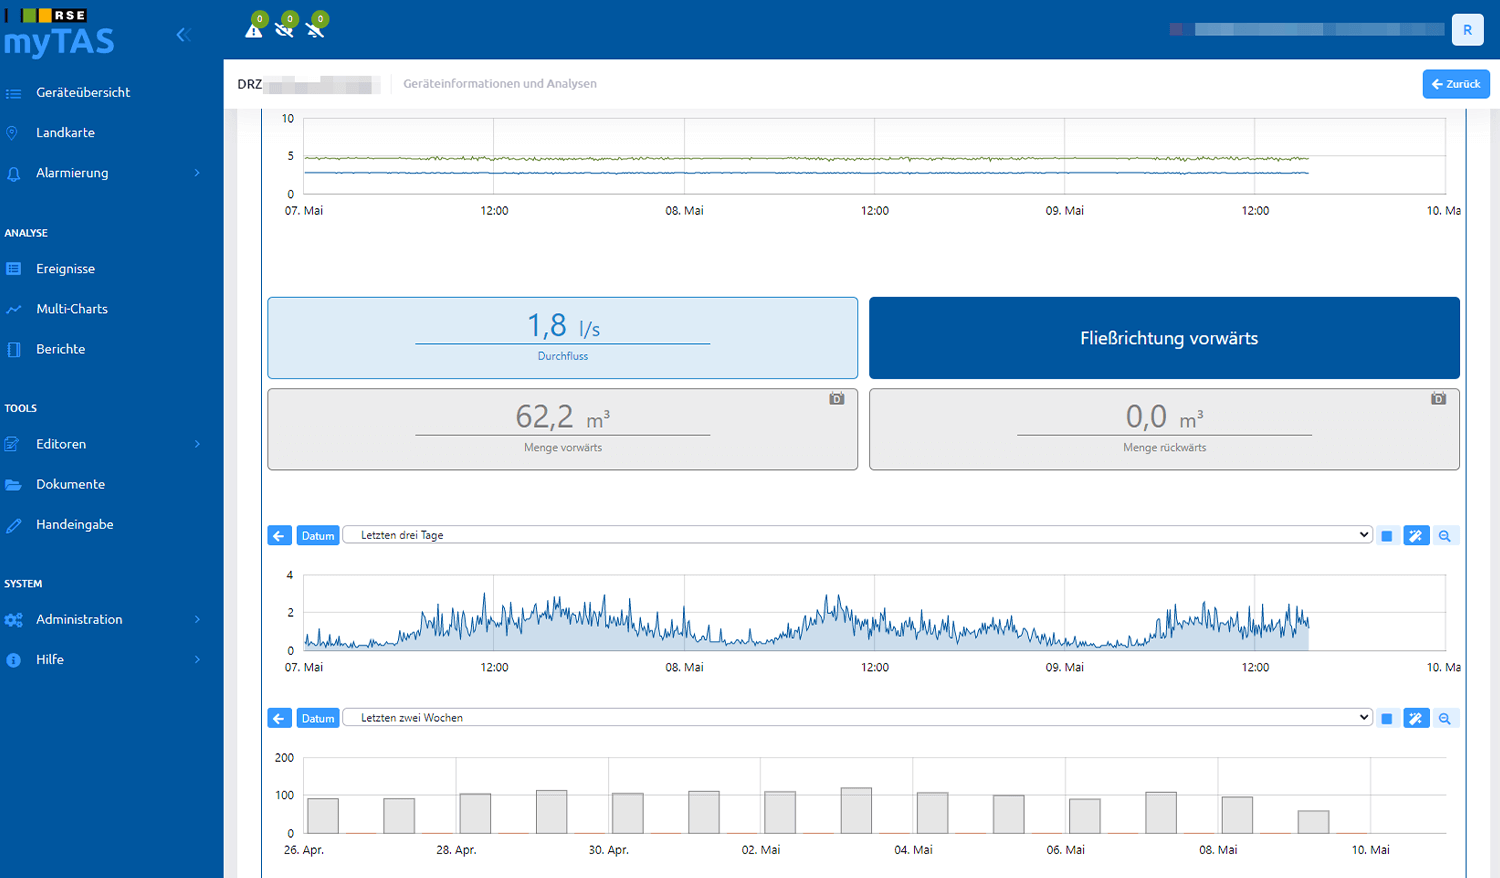Click the Durchfluss 1,8 l/s tile
1500x878 pixels.
click(563, 338)
